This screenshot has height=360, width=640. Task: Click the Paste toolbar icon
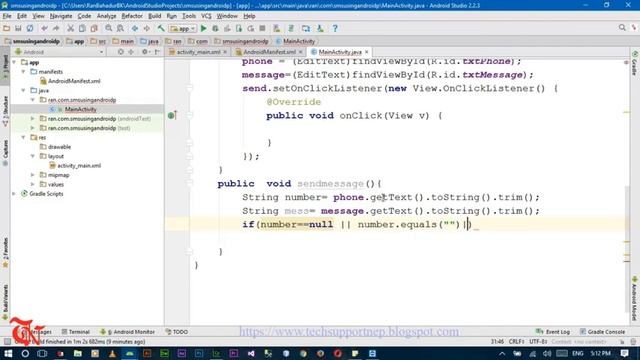point(94,28)
